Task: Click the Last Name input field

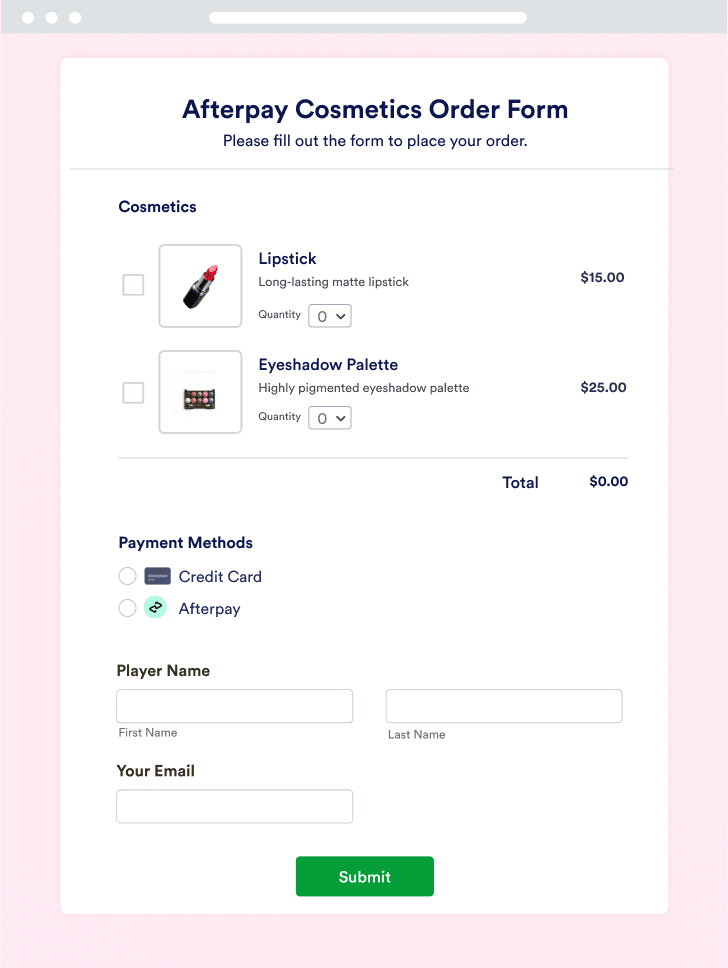Action: [x=503, y=706]
